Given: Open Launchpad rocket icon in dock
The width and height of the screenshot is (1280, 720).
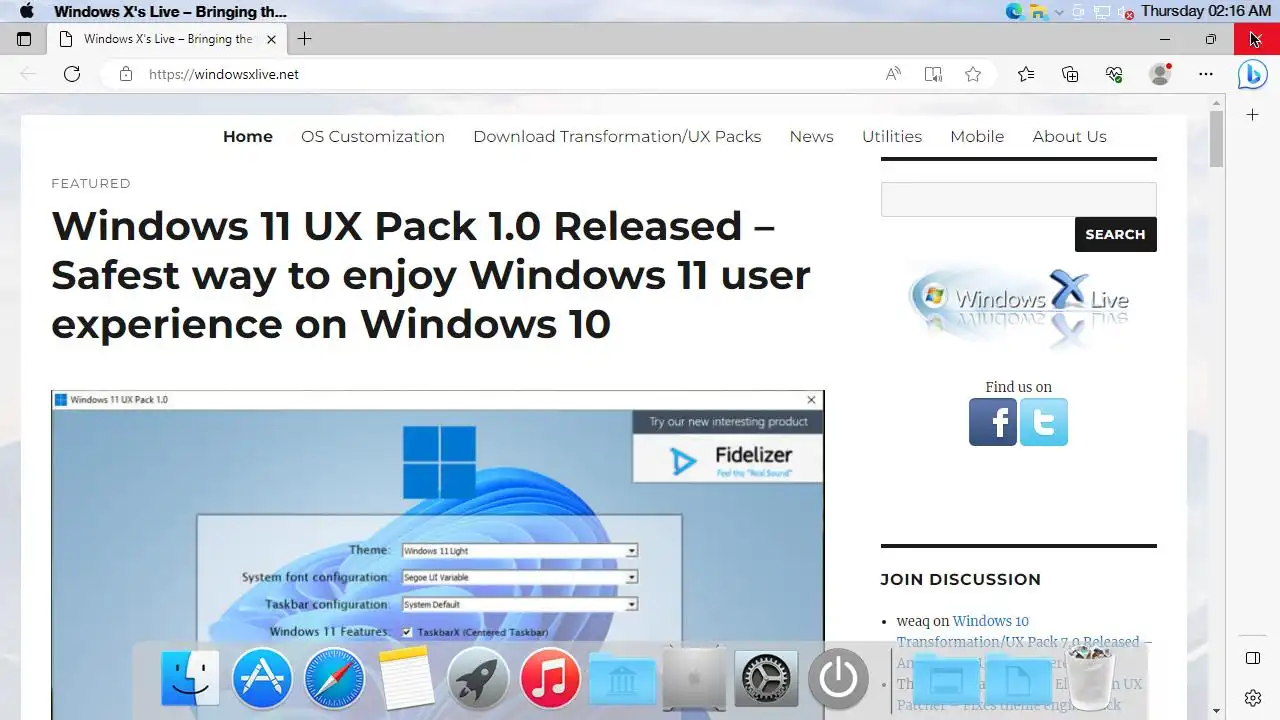Looking at the screenshot, I should (478, 678).
